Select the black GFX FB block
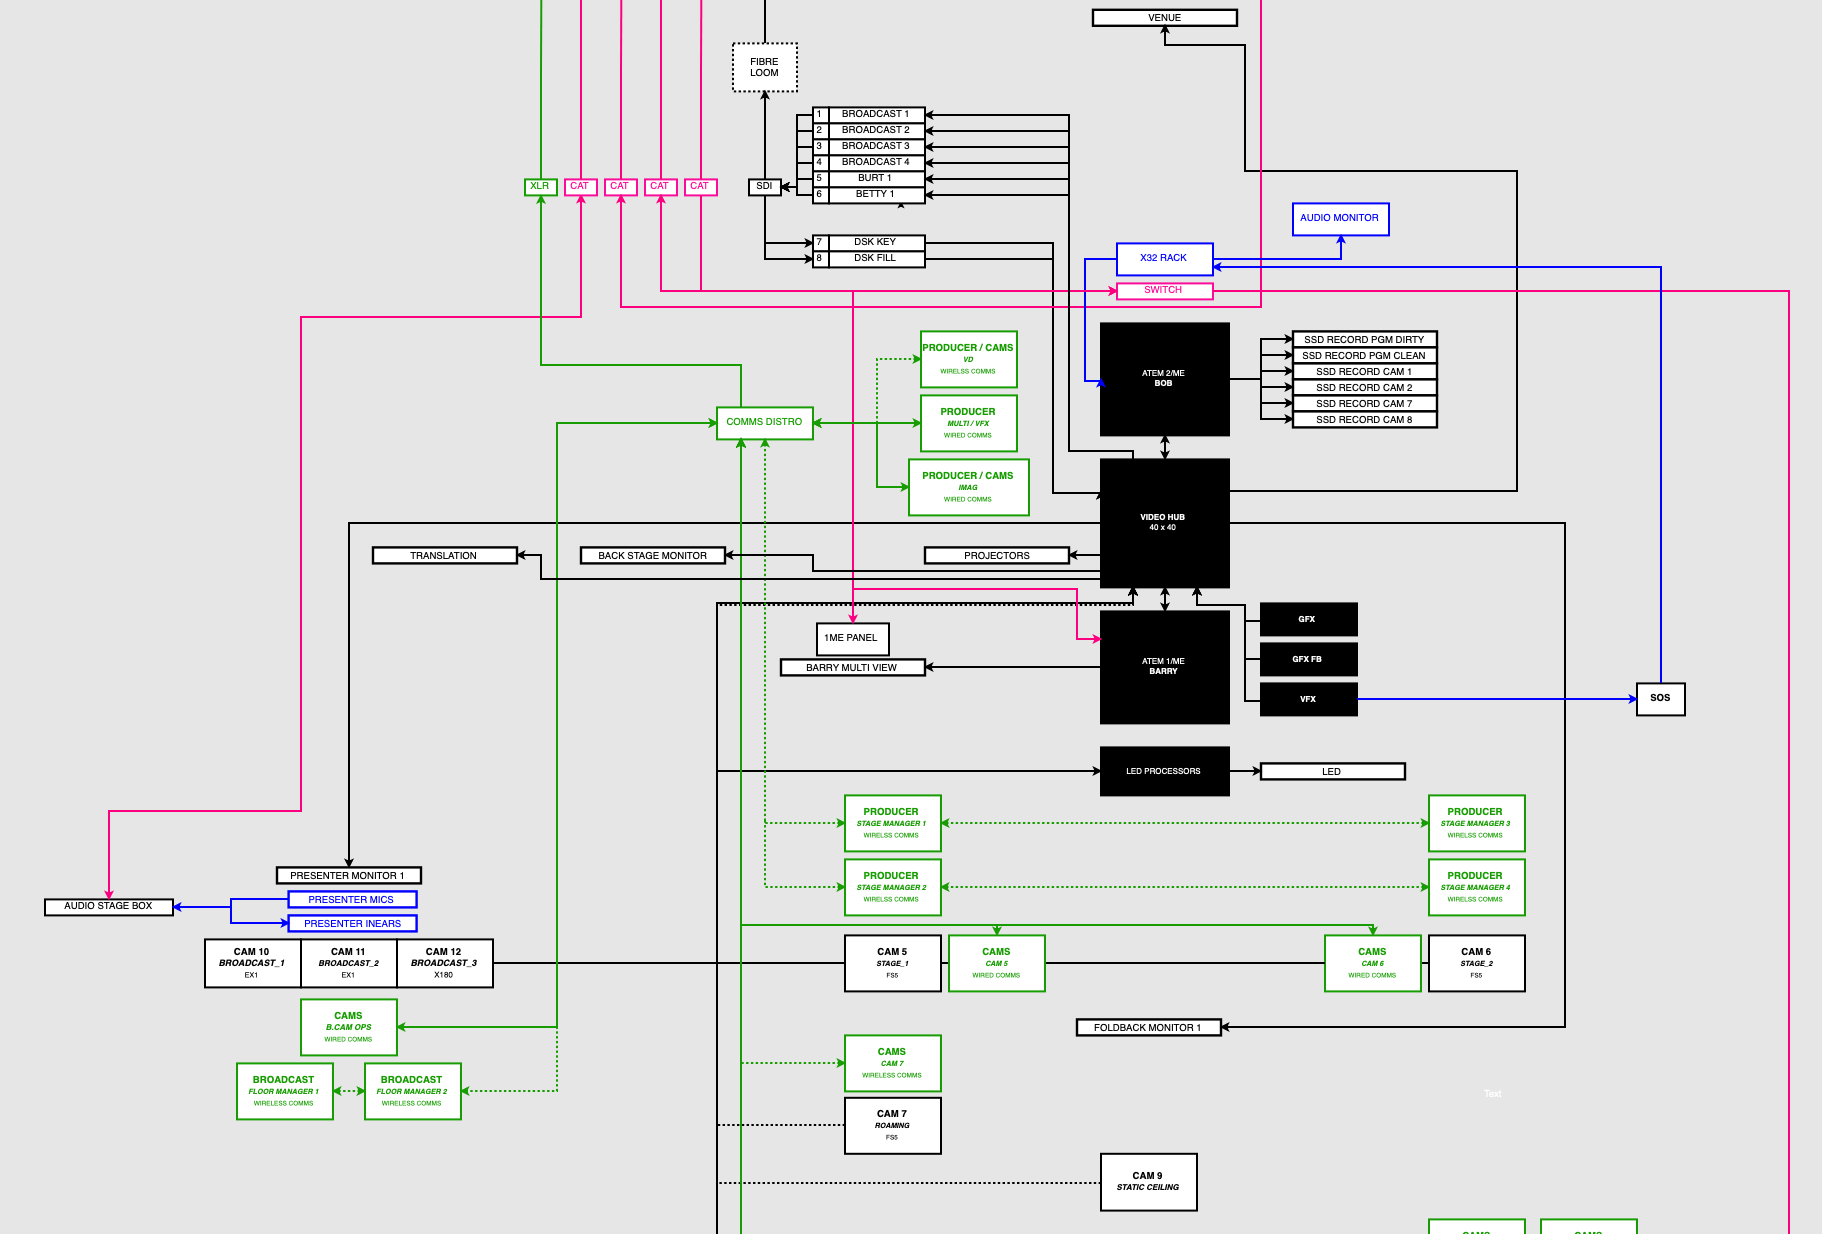 click(1308, 659)
